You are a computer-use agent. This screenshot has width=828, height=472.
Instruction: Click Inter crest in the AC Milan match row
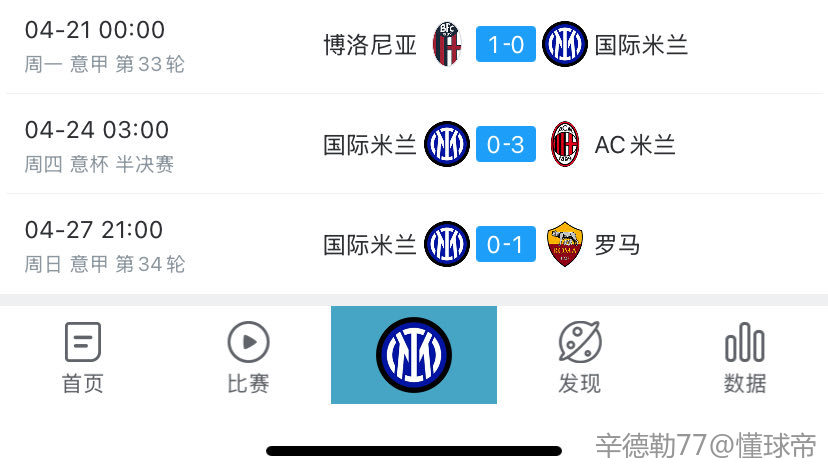[x=447, y=144]
